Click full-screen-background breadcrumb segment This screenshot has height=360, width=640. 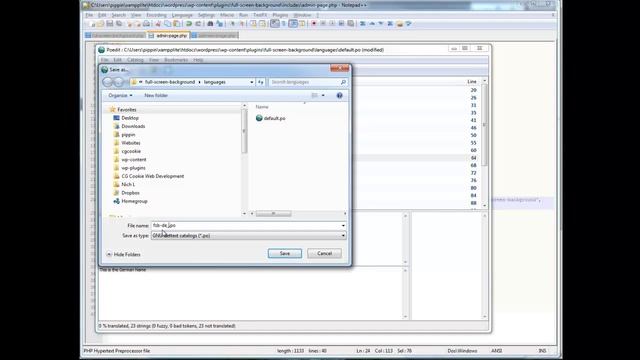click(170, 82)
